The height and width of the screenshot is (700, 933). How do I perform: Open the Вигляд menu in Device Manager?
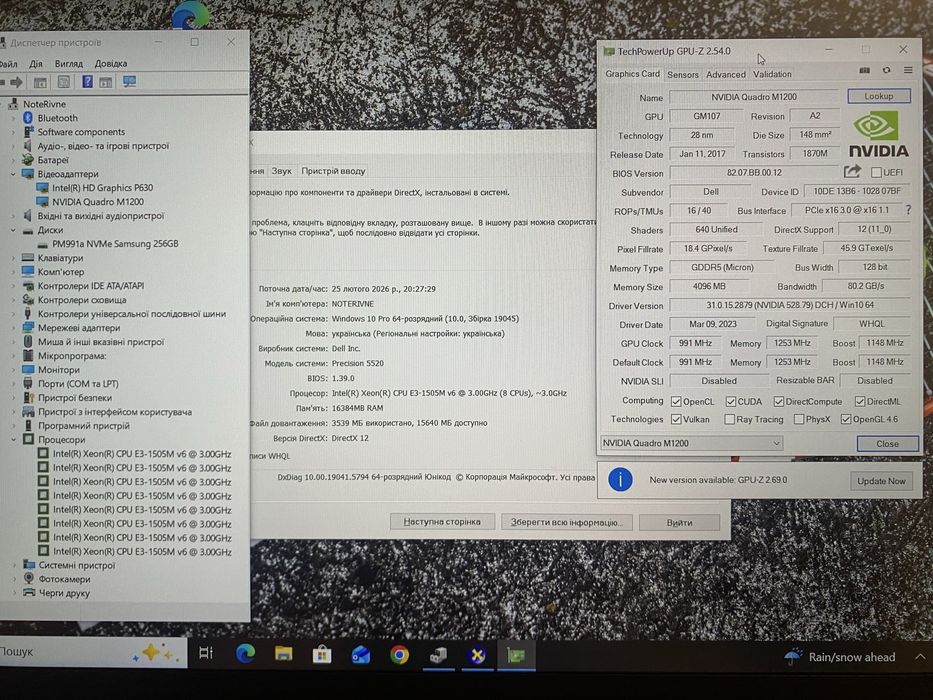point(68,63)
